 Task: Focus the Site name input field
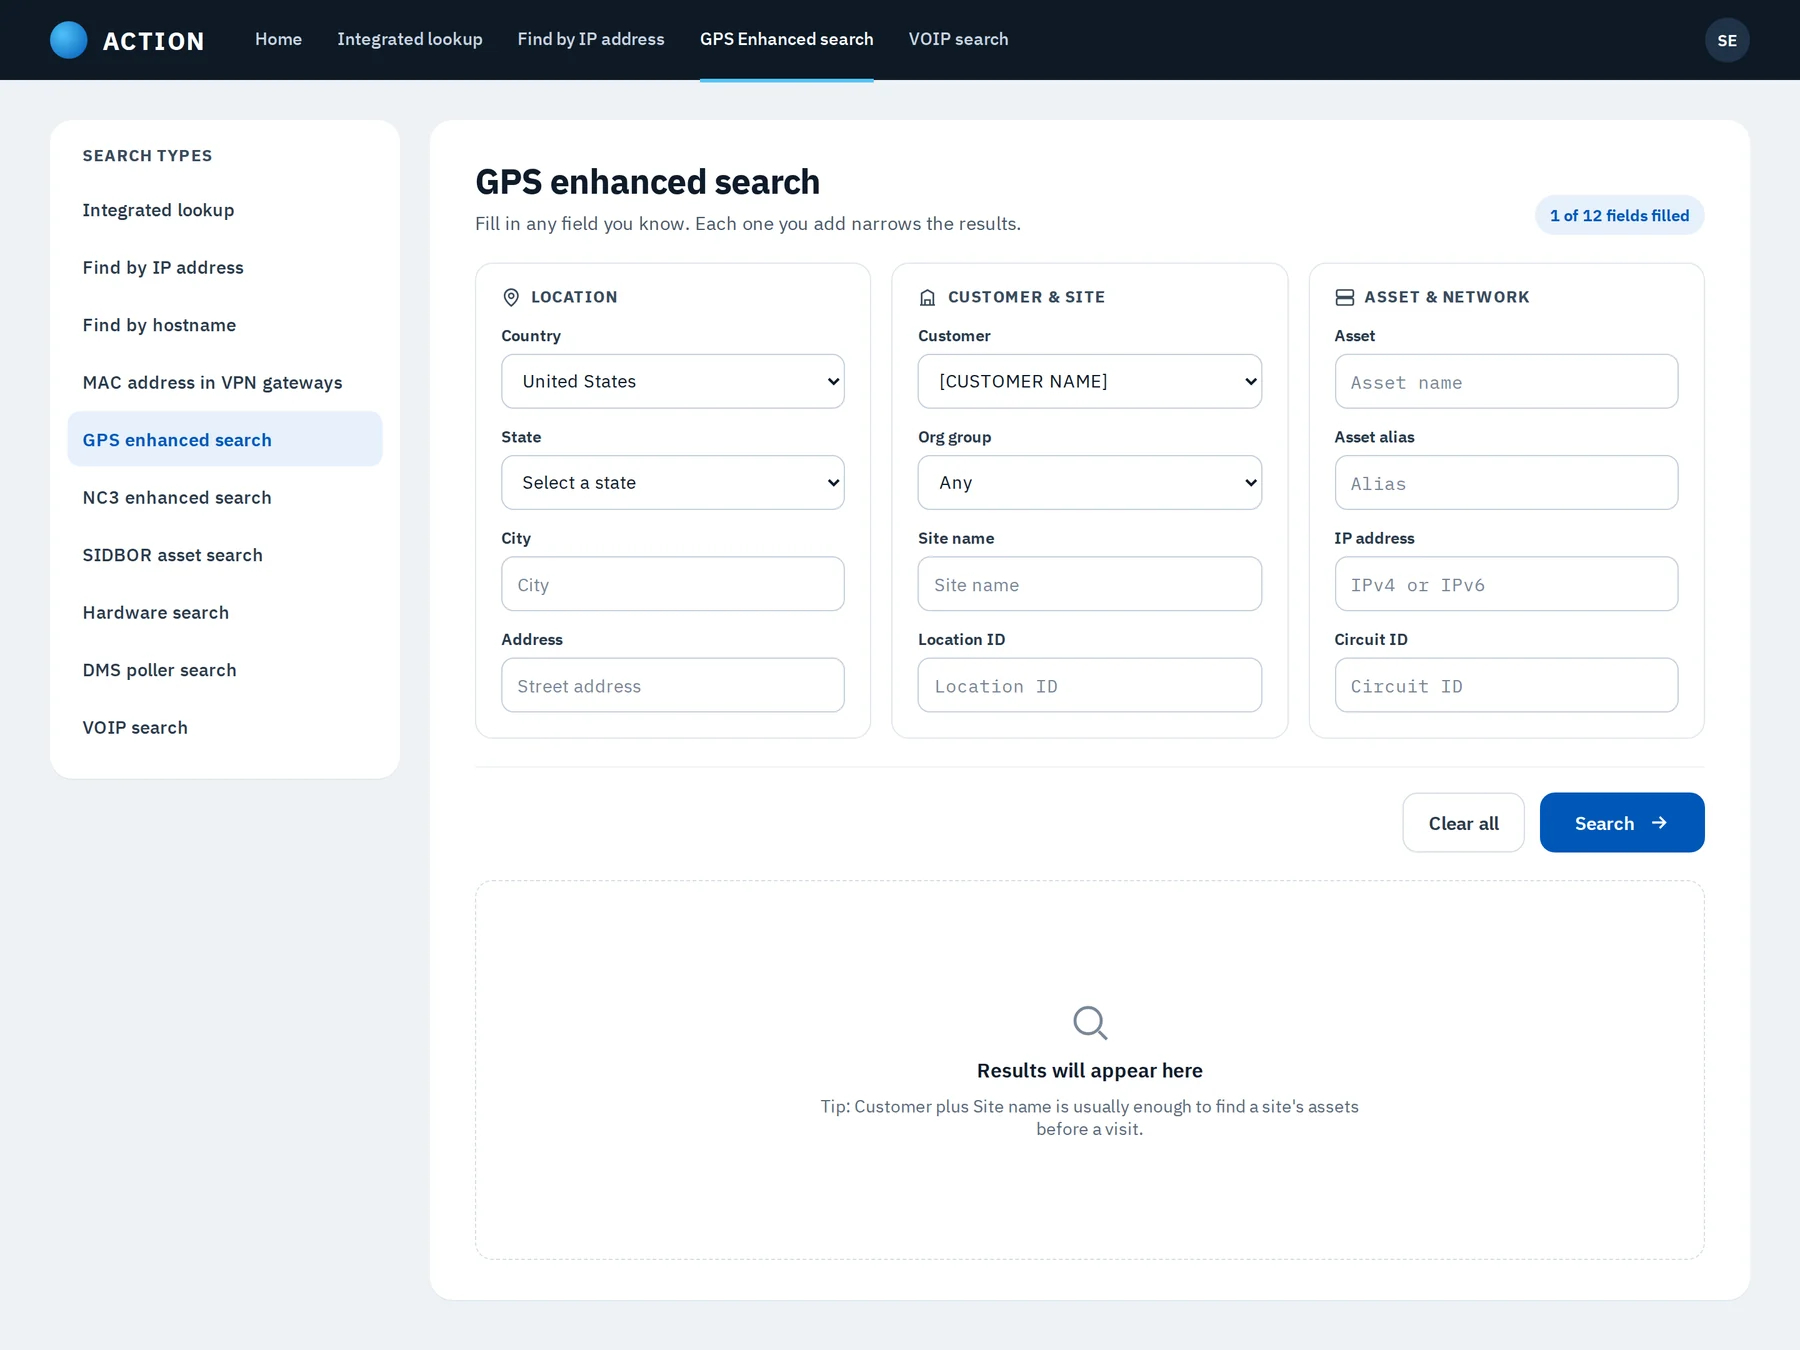click(x=1090, y=584)
